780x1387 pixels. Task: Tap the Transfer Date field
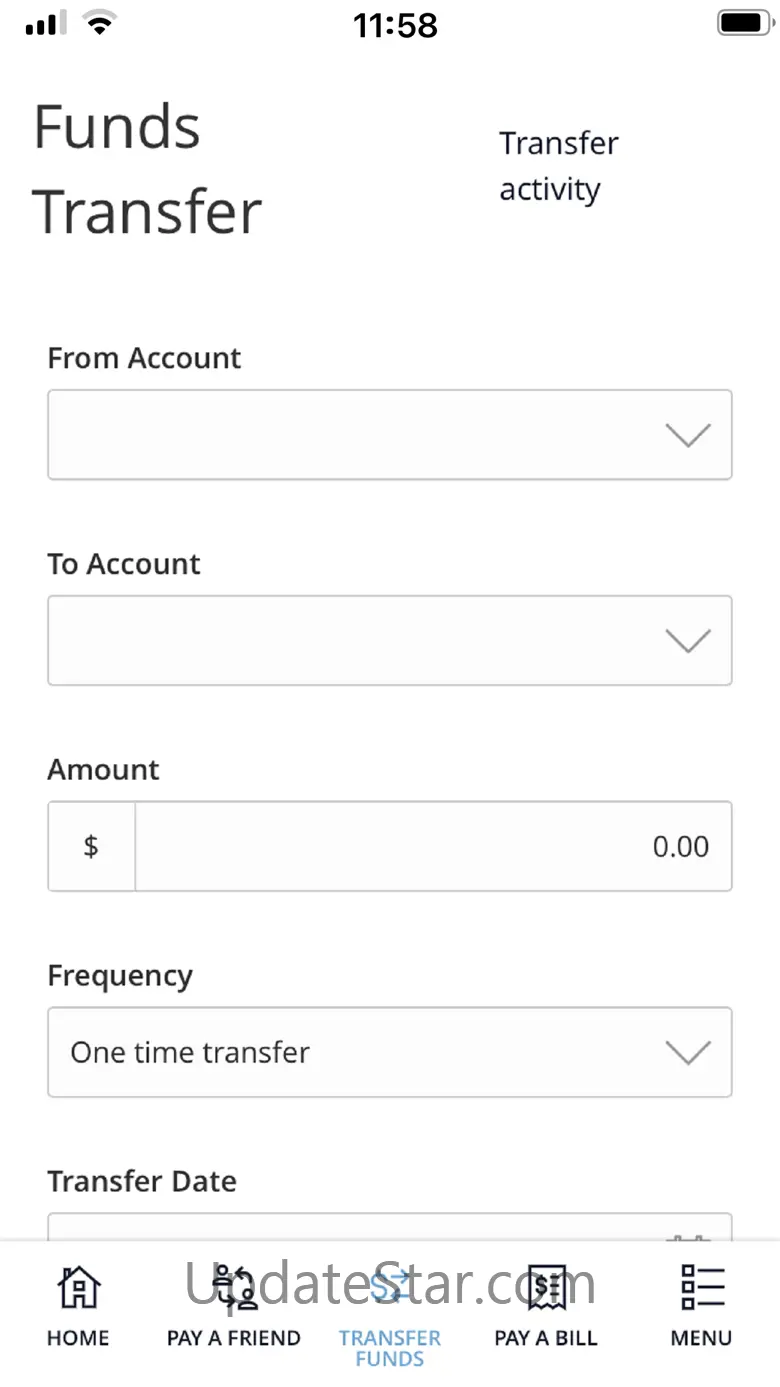[360, 1229]
